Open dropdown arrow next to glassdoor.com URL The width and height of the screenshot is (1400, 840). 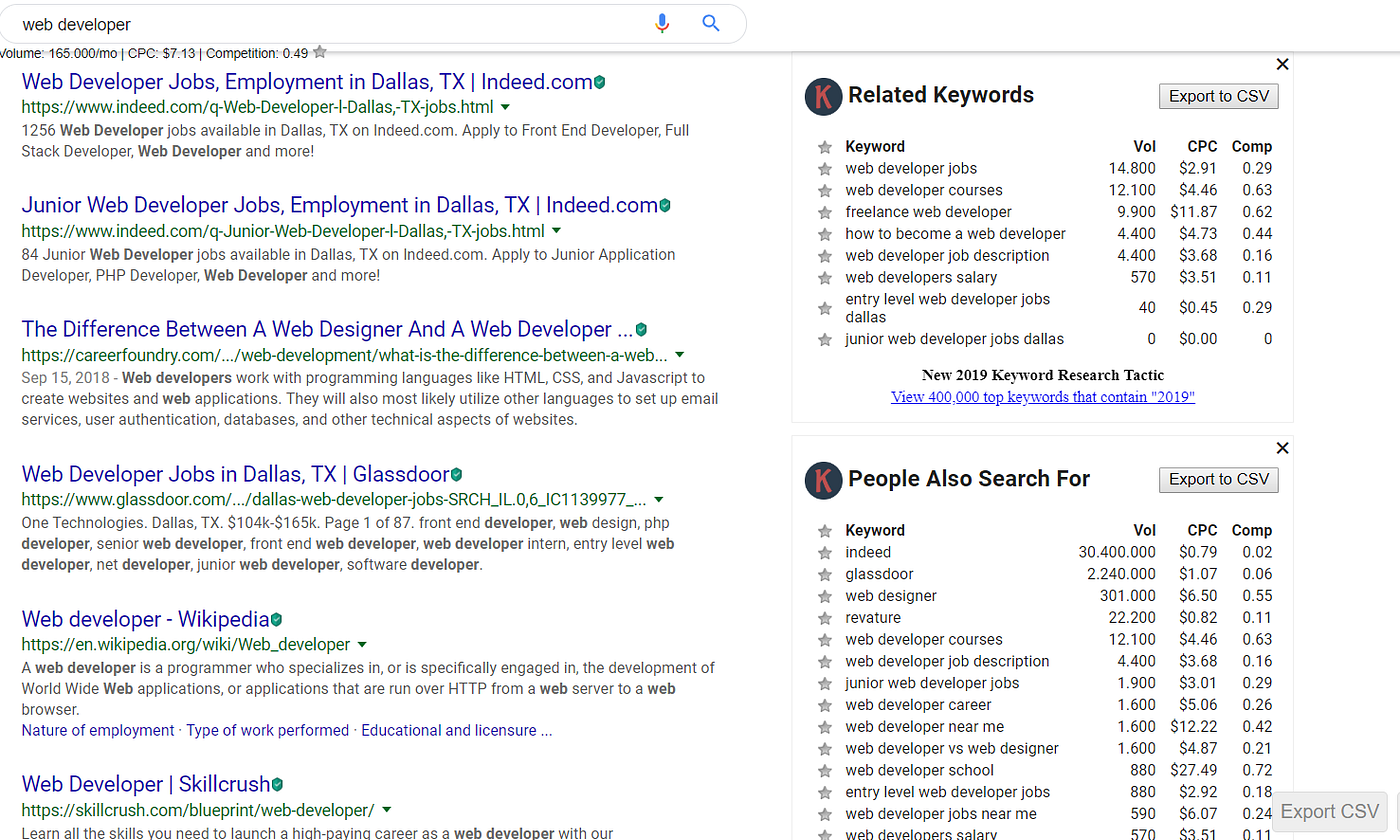659,499
